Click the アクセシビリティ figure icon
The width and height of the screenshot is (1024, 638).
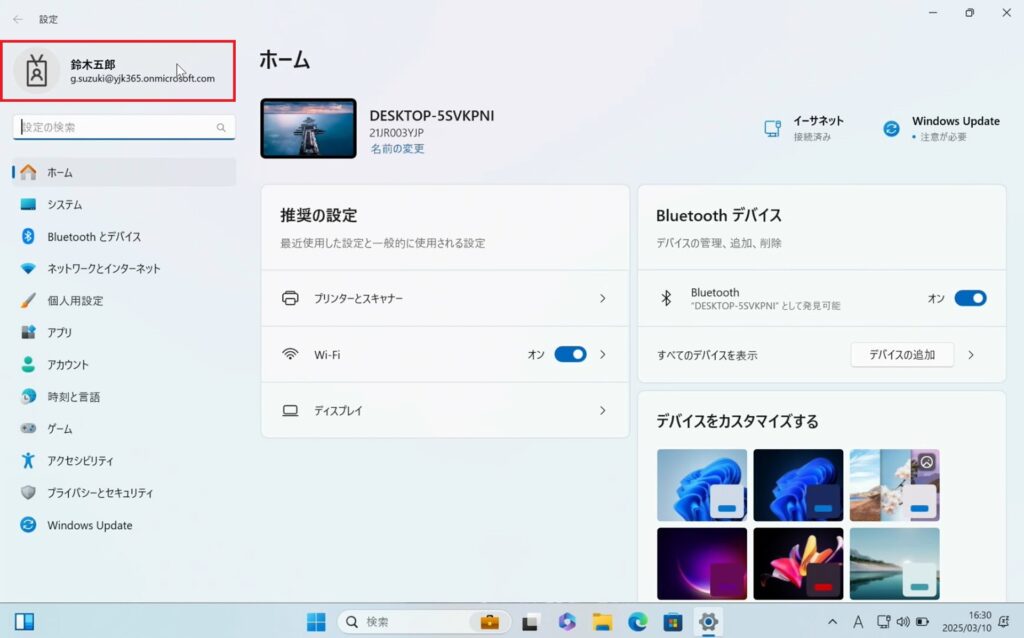click(x=28, y=460)
